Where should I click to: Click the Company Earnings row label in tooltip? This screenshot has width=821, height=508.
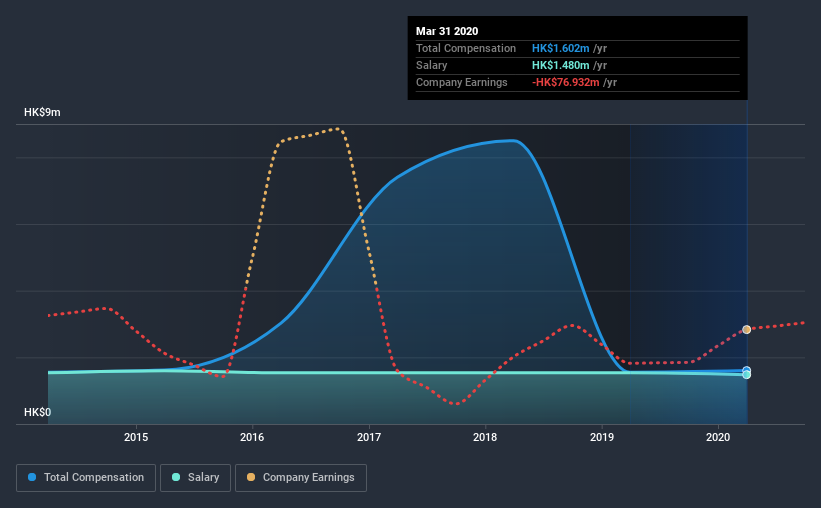click(462, 82)
